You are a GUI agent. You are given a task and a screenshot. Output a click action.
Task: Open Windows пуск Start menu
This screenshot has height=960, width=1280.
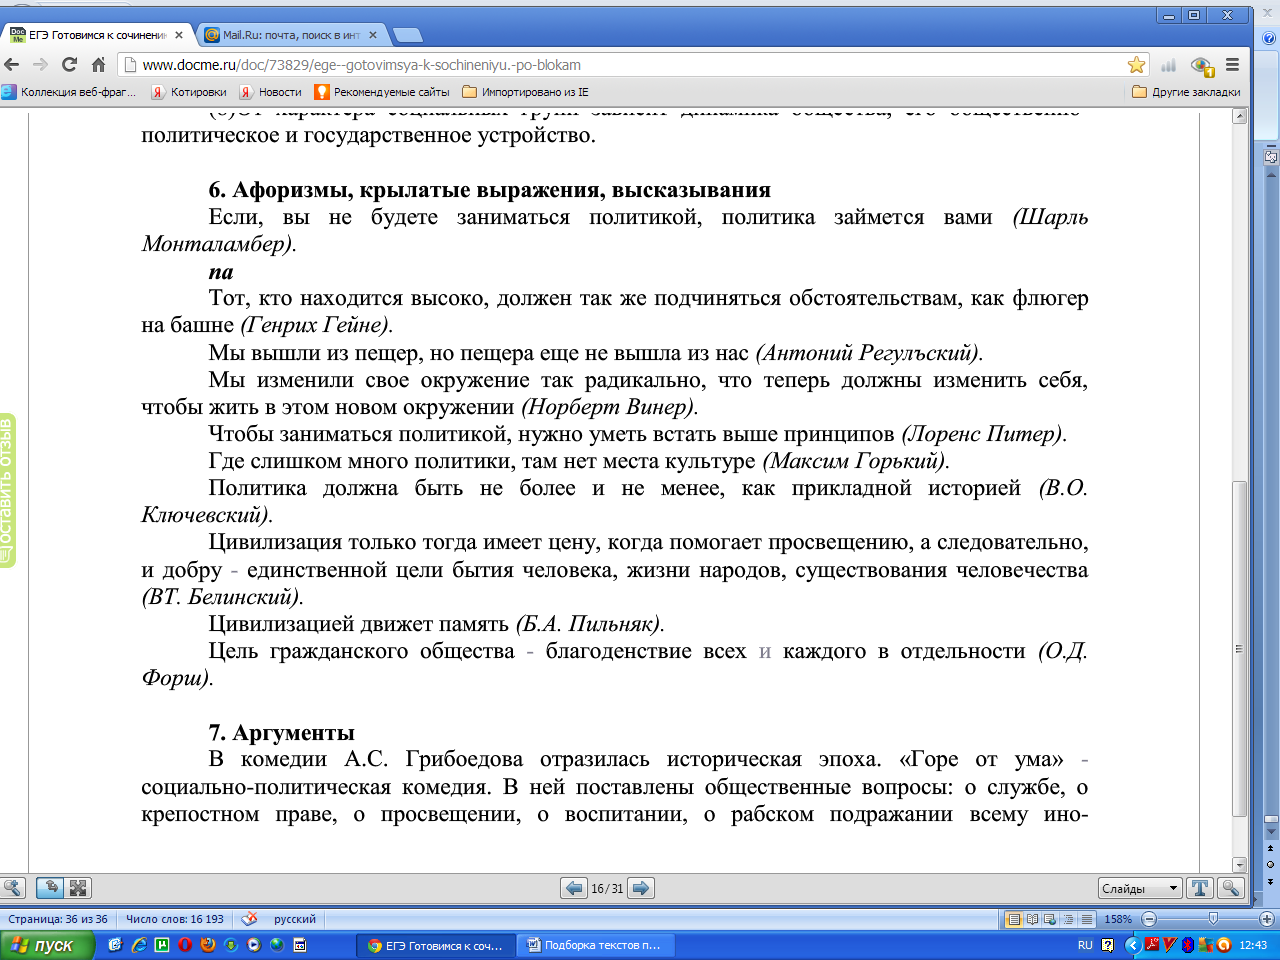[x=47, y=945]
